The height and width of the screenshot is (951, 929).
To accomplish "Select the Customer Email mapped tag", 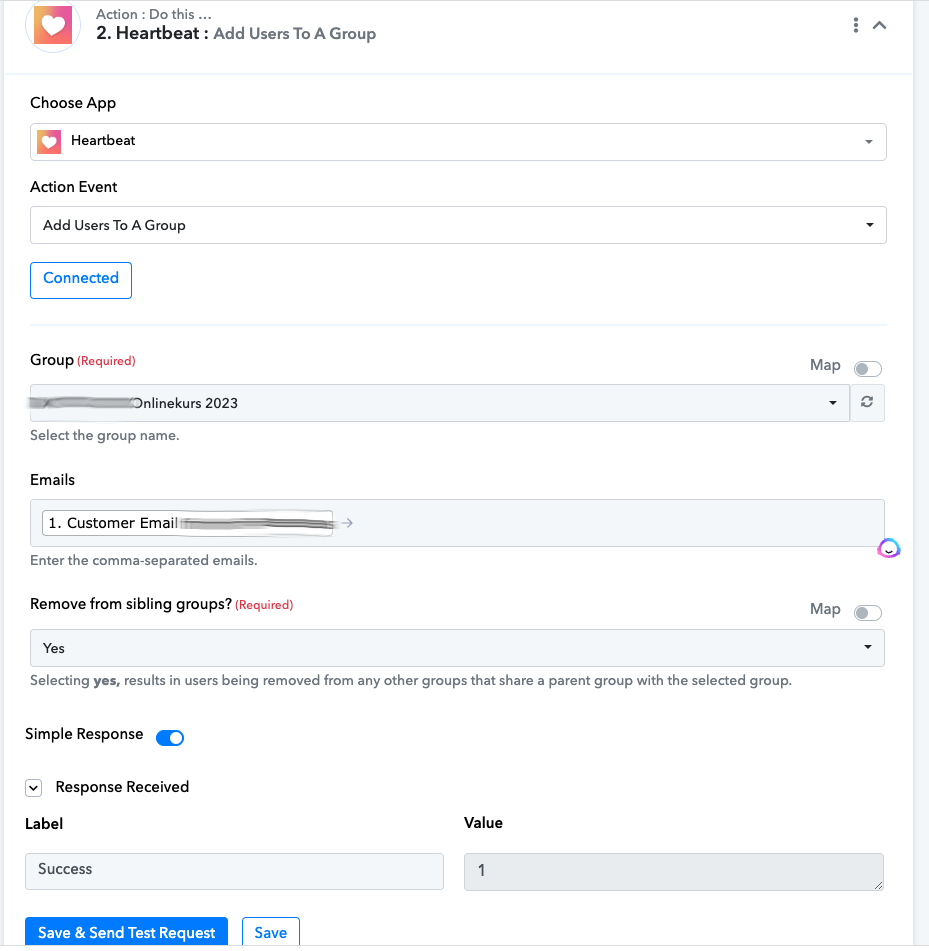I will [x=187, y=523].
